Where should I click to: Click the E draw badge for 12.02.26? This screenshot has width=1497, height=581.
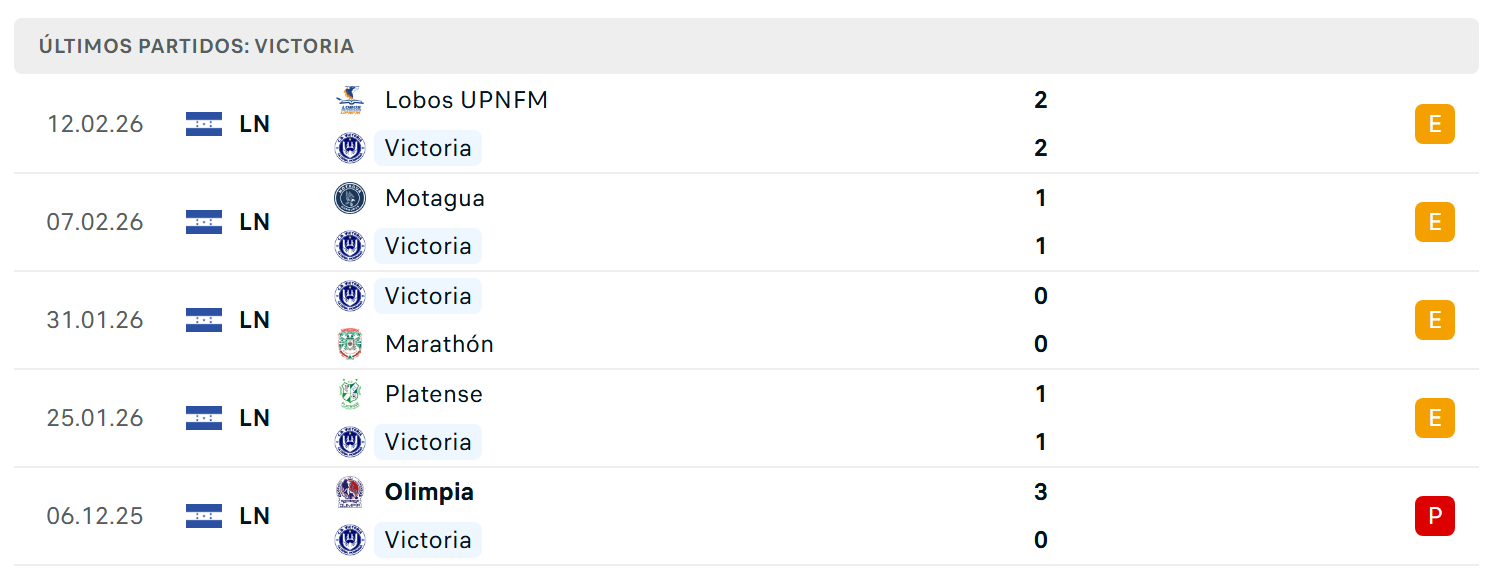click(1435, 124)
